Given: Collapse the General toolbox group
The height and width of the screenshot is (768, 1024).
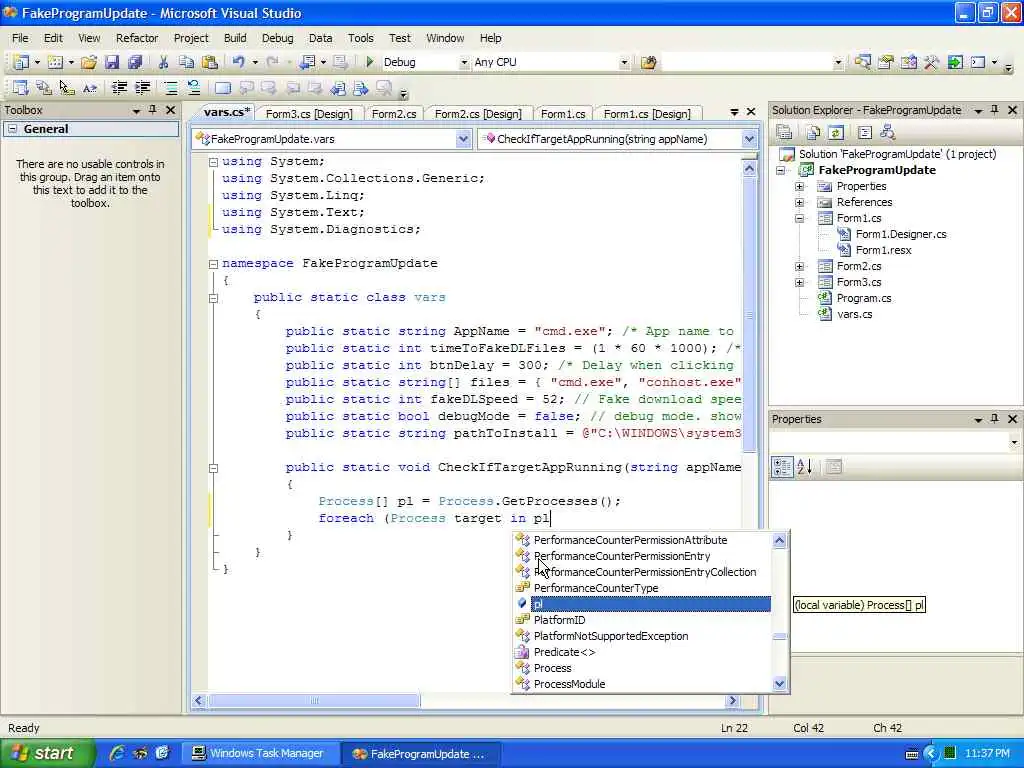Looking at the screenshot, I should (12, 129).
